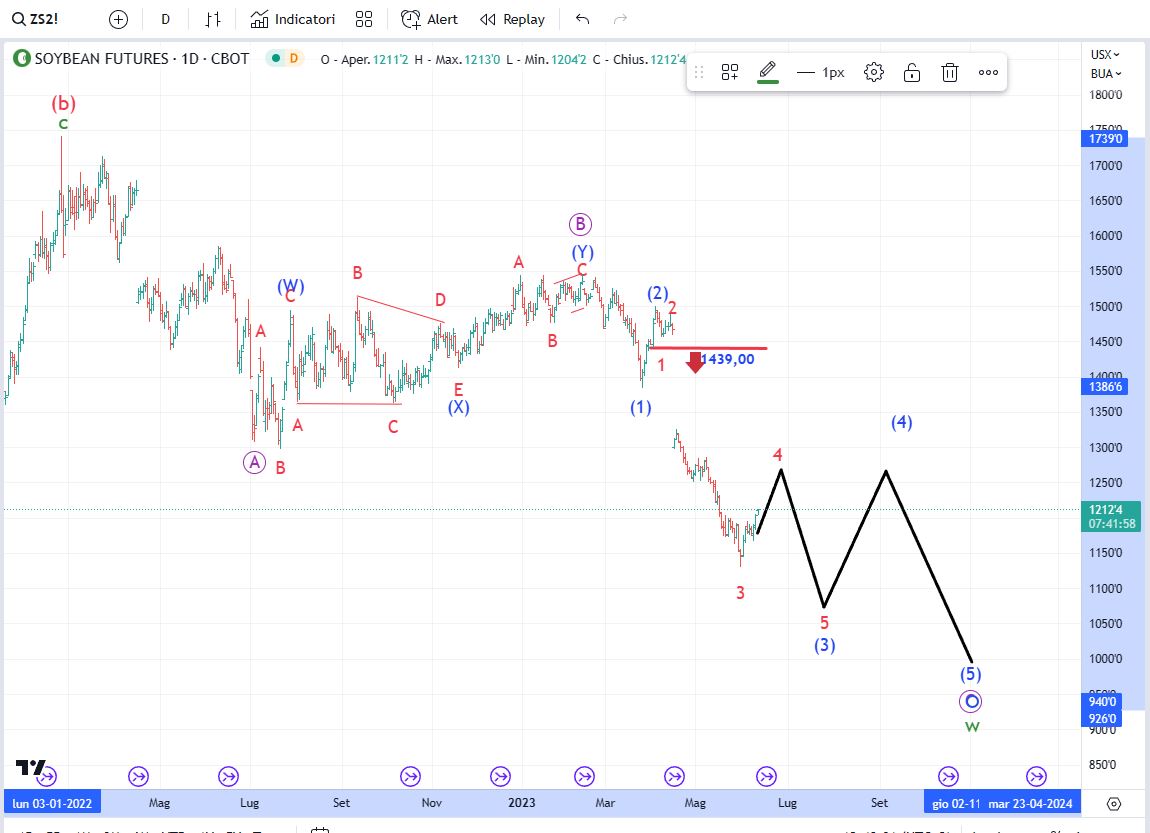1150x833 pixels.
Task: Select the red down arrow drawing
Action: click(695, 362)
